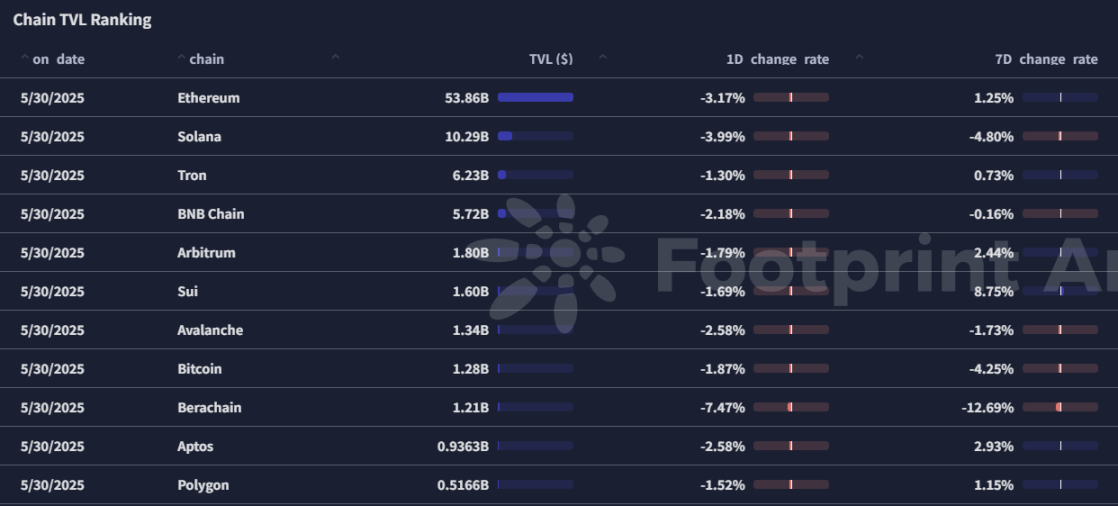This screenshot has height=506, width=1118.
Task: Sort by the 7D change rate header
Action: click(x=1046, y=59)
